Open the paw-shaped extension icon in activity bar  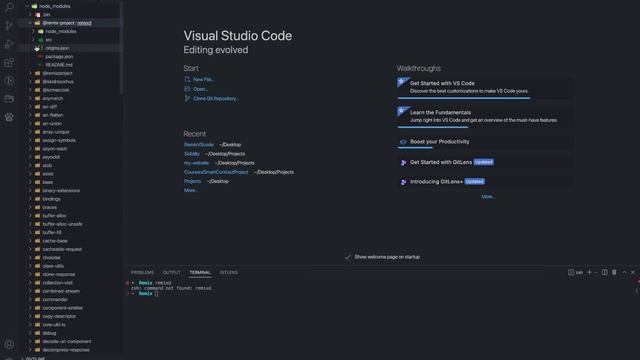(9, 117)
